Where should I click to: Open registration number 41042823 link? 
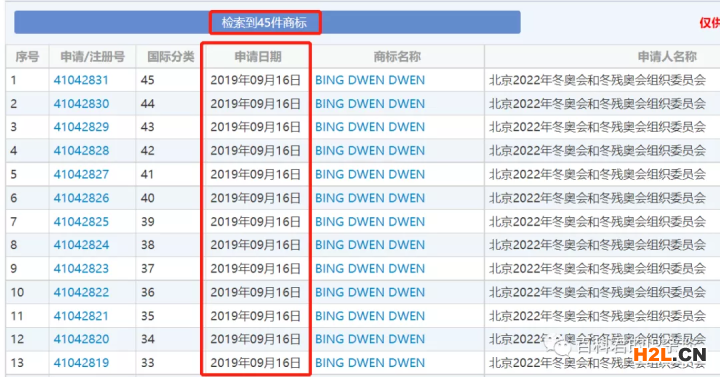81,269
